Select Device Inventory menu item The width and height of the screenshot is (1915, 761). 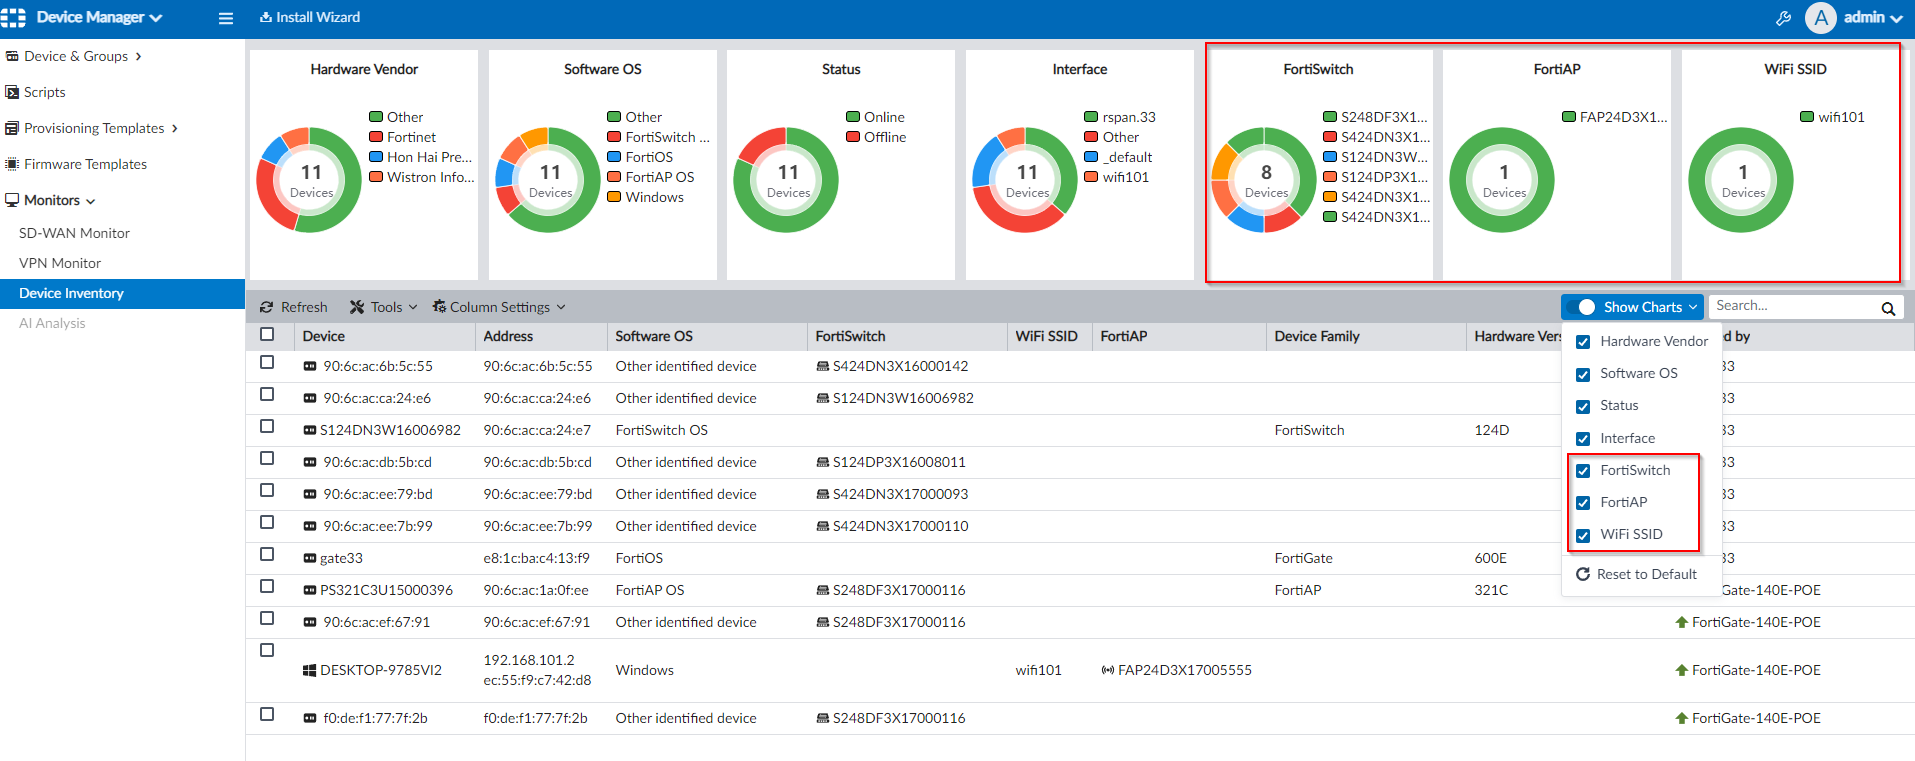tap(122, 293)
